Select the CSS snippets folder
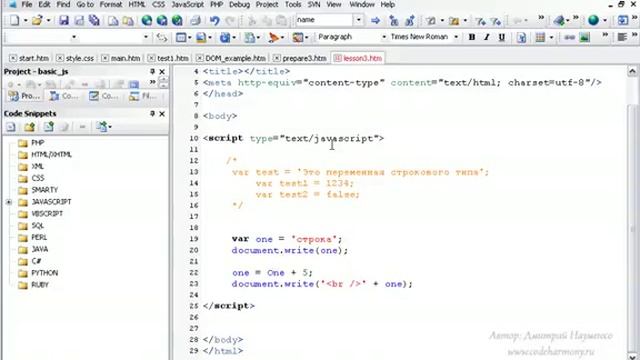Screen dimensions: 640x360 point(38,178)
